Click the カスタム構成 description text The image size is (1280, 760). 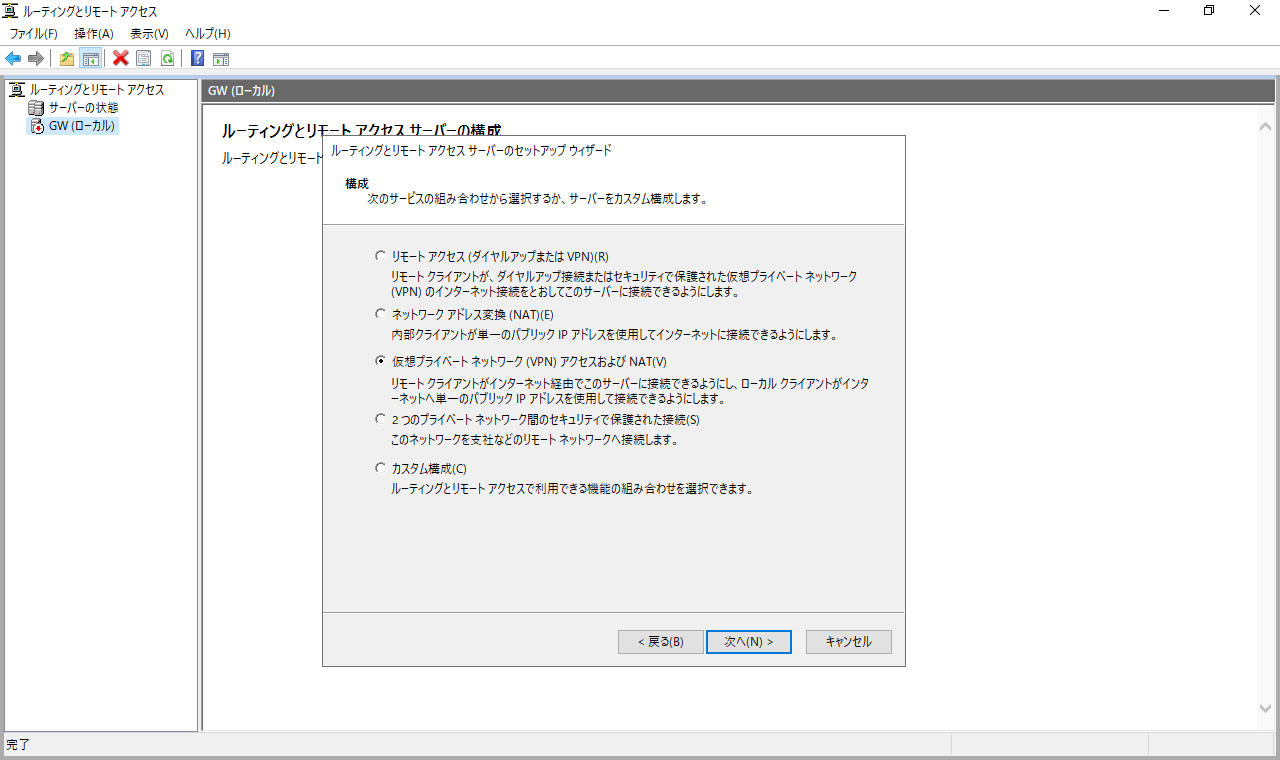click(571, 489)
